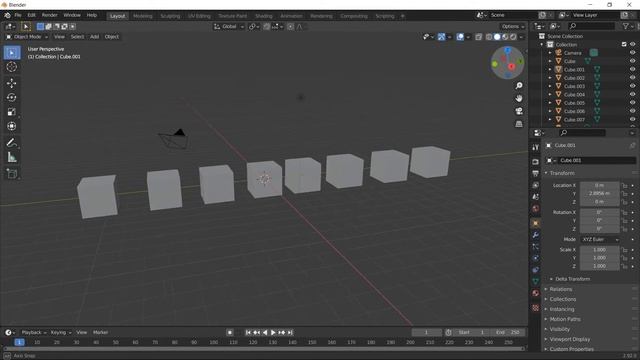Screen dimensions: 640x360
Task: Hide Cube.001 via its eye icon
Action: [632, 69]
